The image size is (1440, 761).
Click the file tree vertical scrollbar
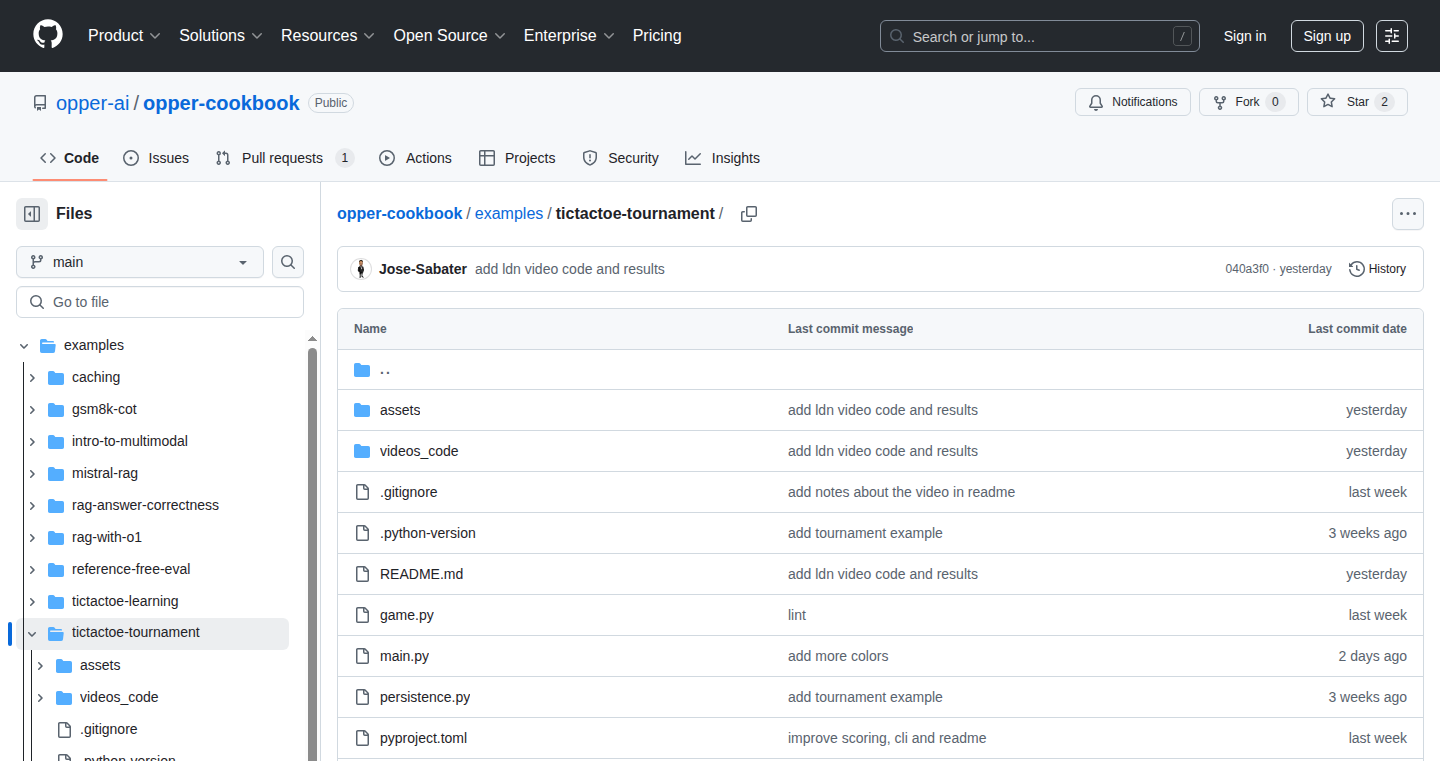pyautogui.click(x=312, y=554)
